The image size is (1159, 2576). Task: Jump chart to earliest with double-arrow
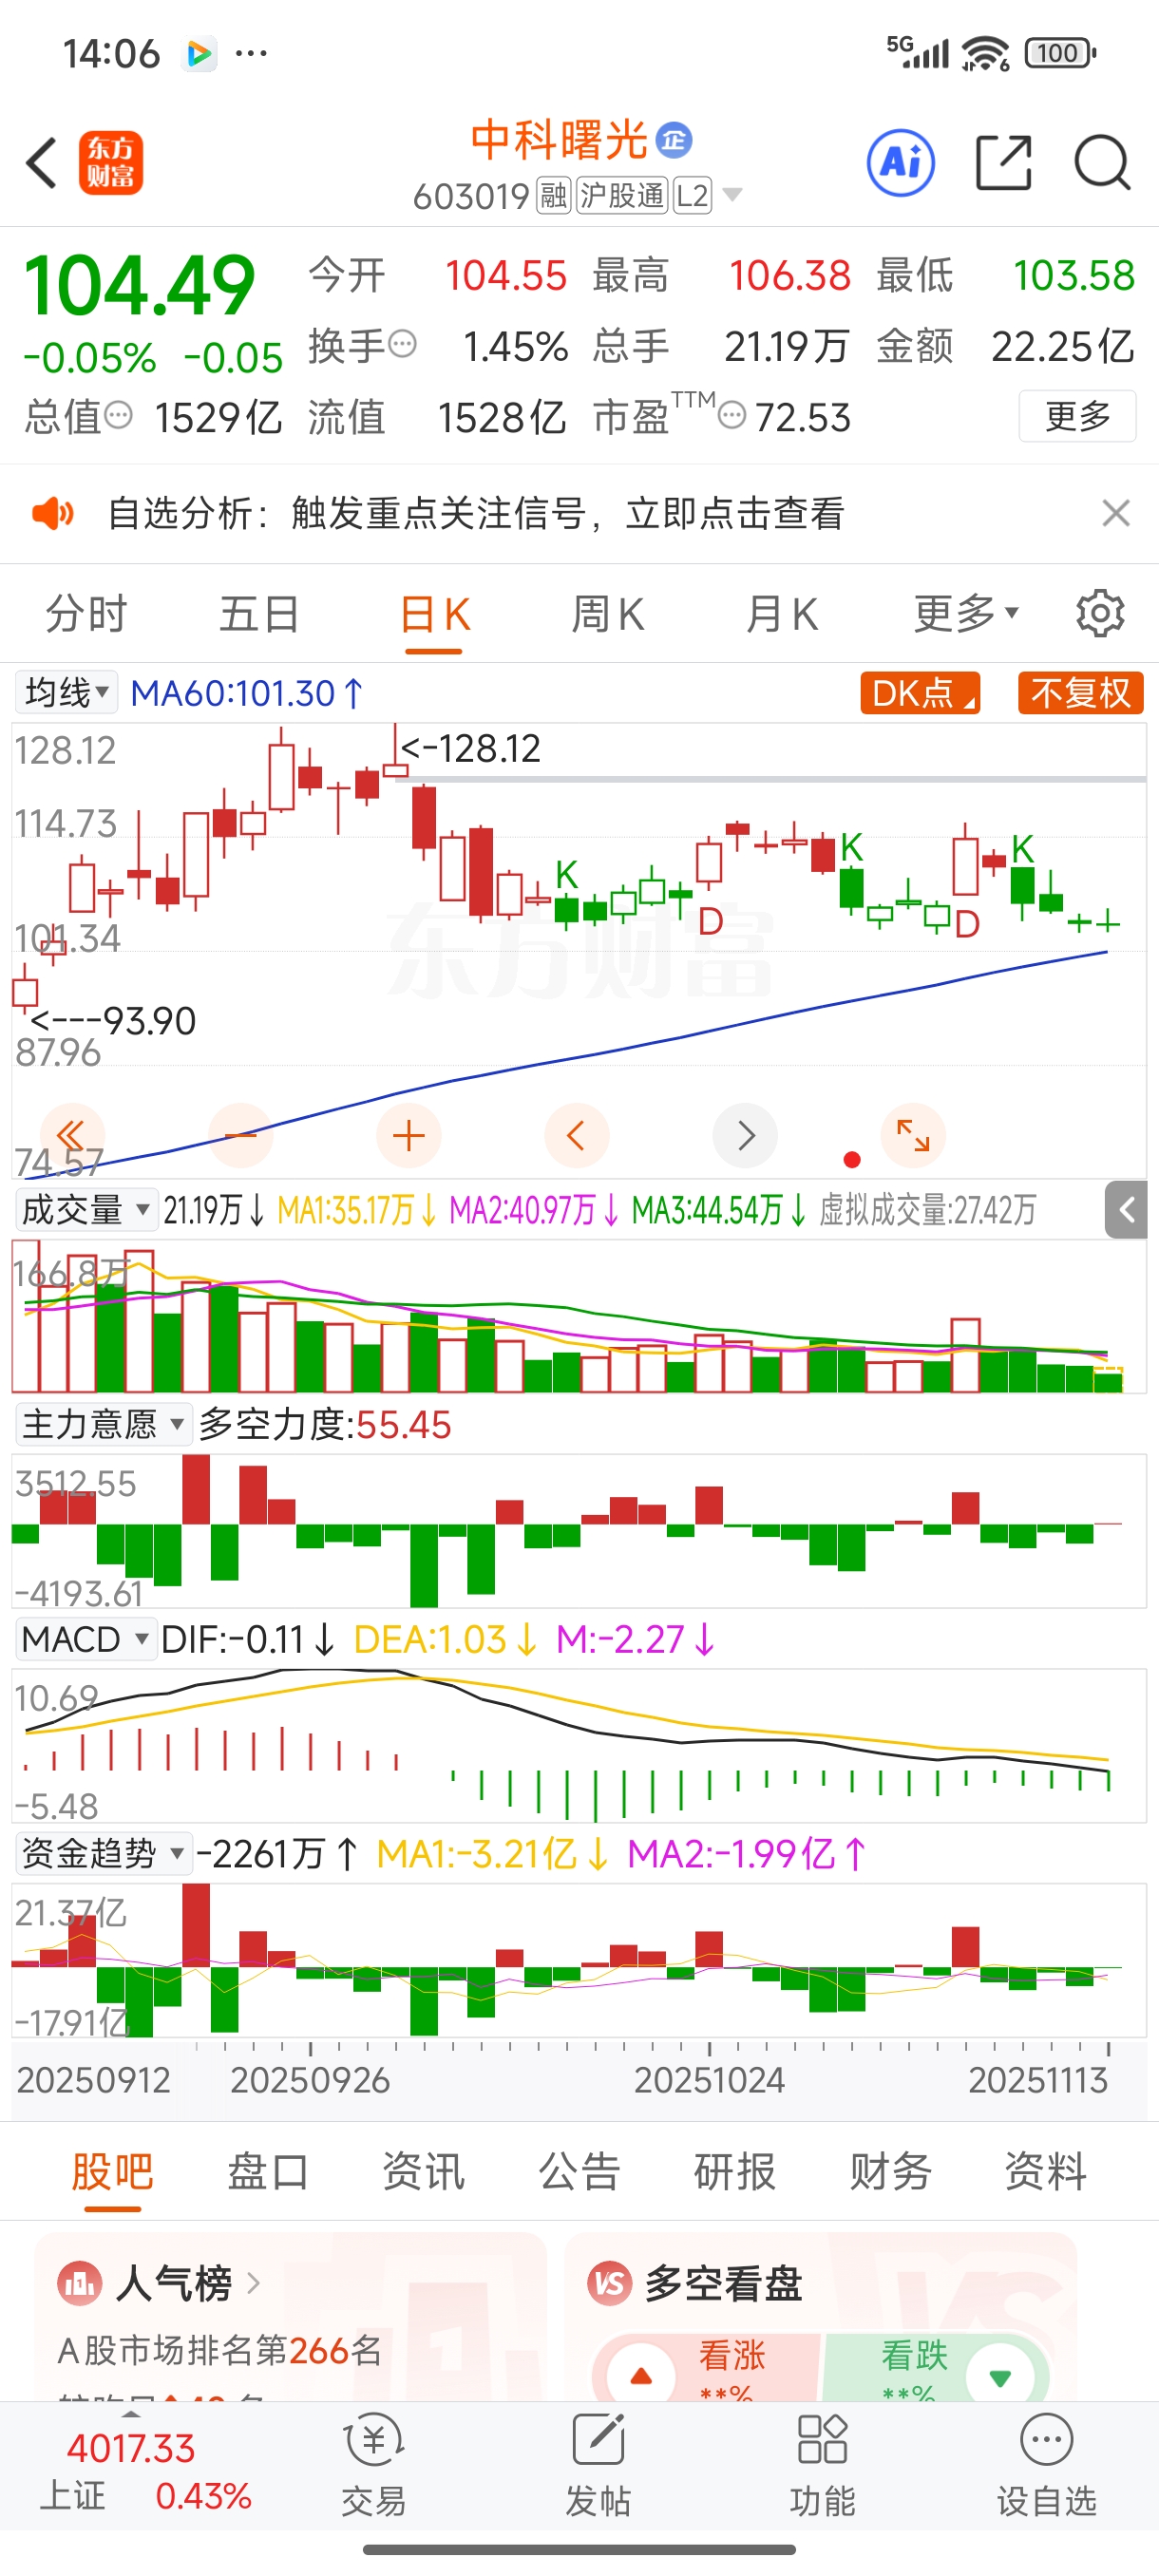[71, 1135]
